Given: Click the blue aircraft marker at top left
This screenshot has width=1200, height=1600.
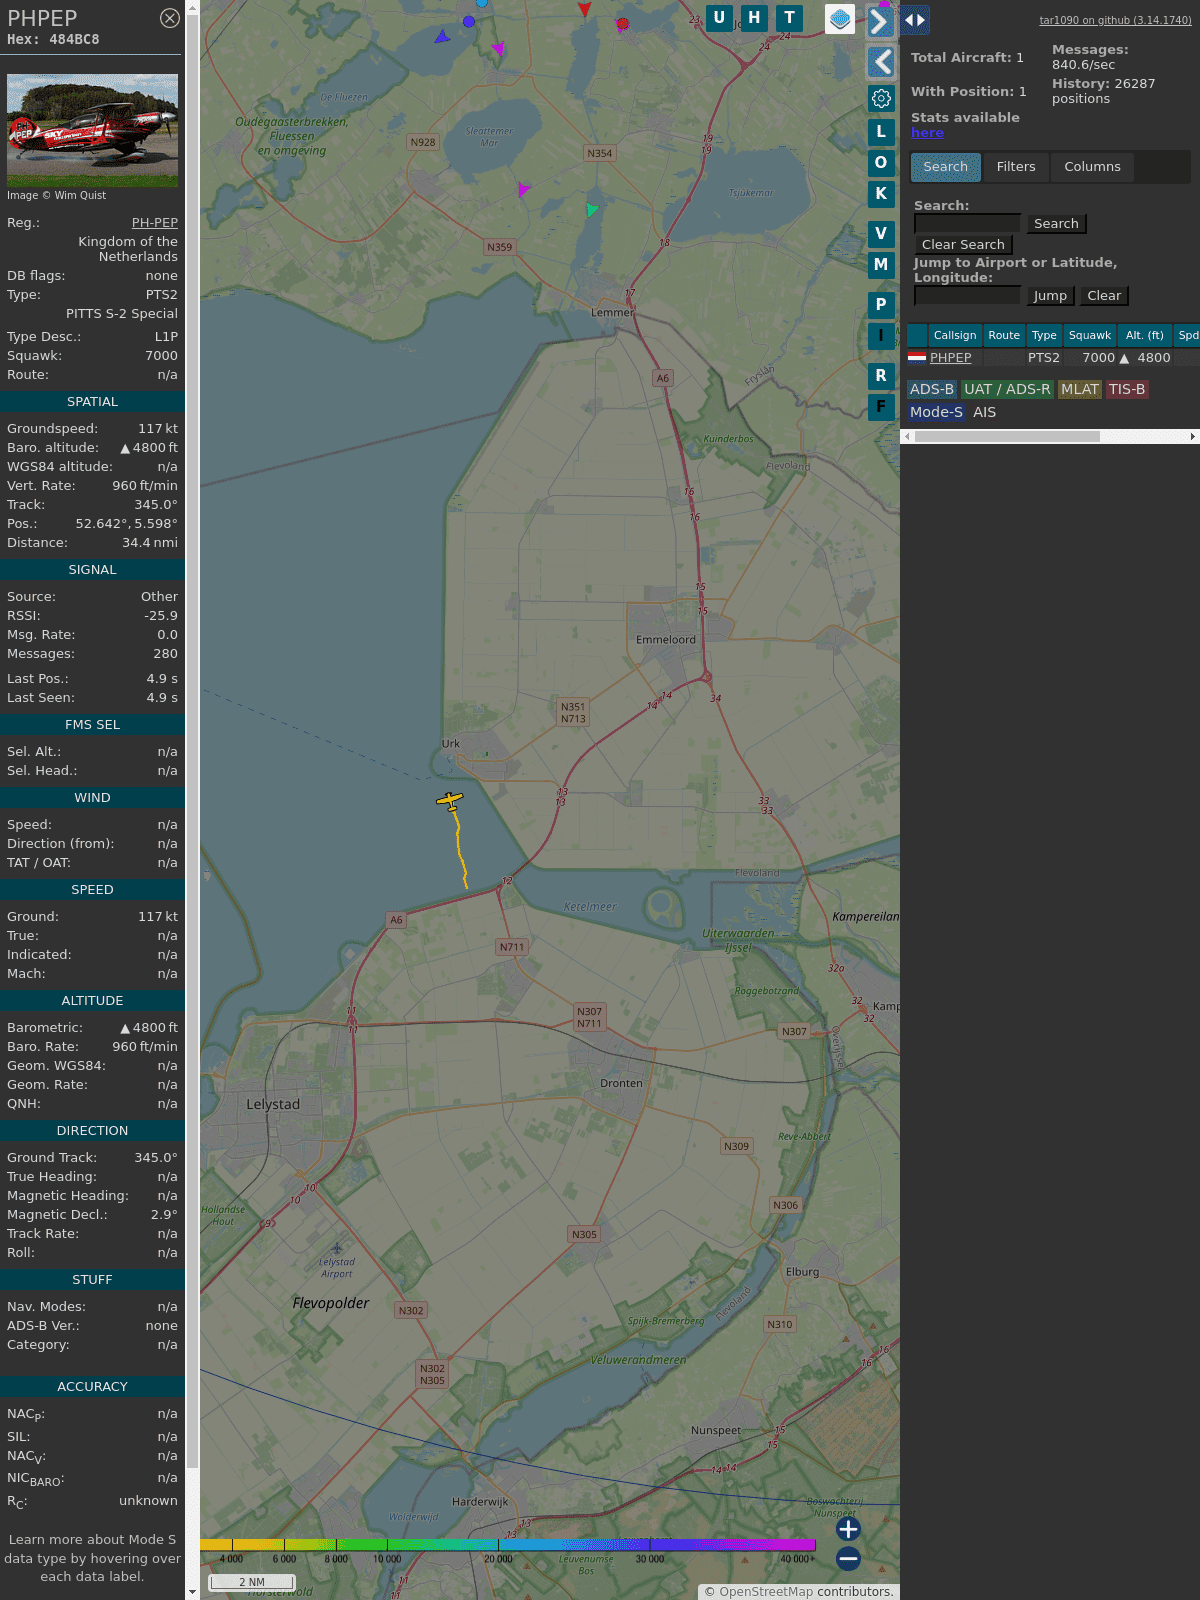Looking at the screenshot, I should click(442, 37).
